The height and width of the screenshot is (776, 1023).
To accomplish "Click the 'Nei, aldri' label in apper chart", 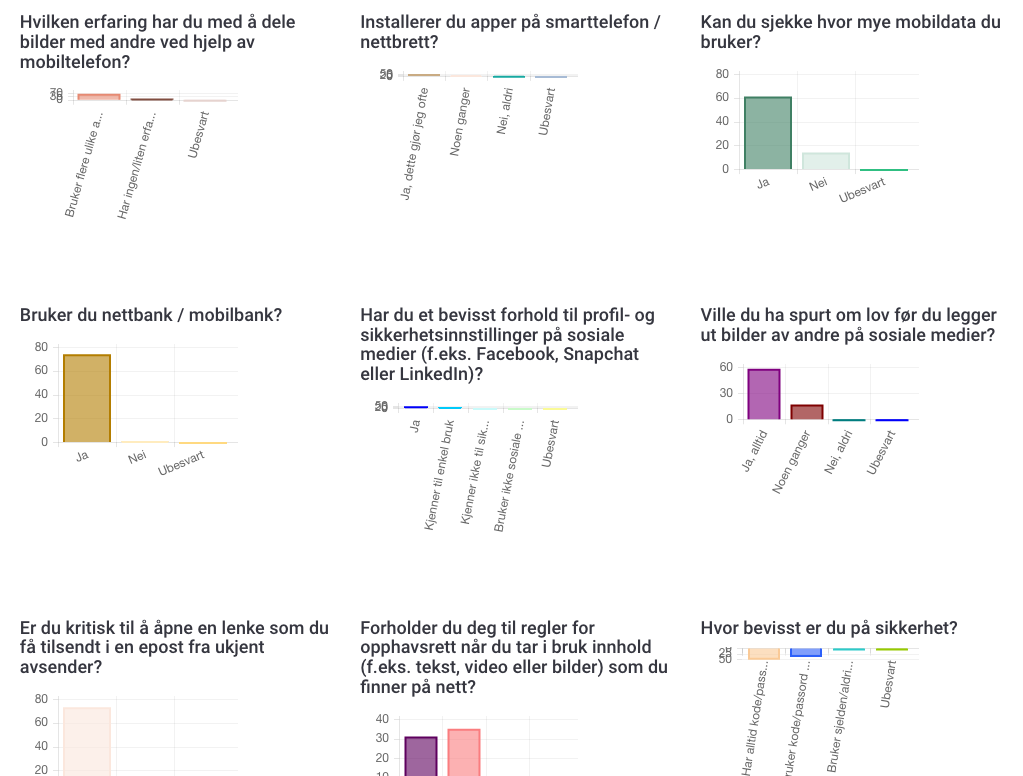I will click(x=507, y=111).
